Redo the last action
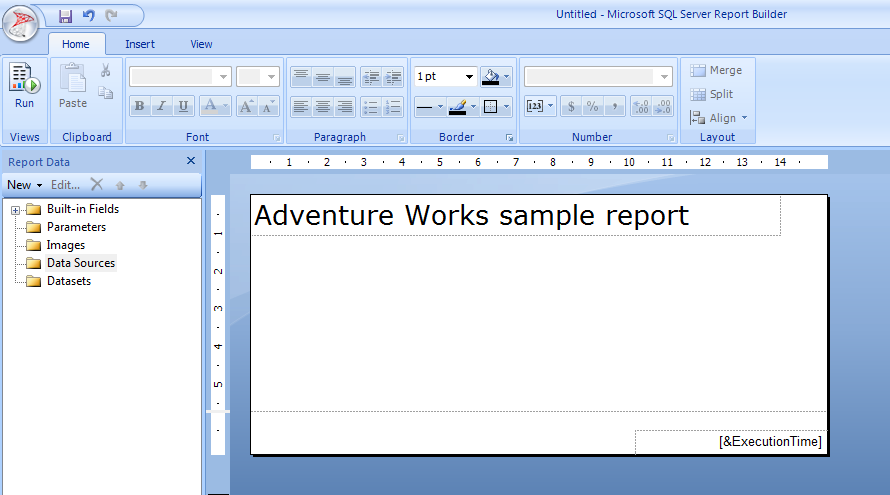890x495 pixels. pyautogui.click(x=111, y=15)
